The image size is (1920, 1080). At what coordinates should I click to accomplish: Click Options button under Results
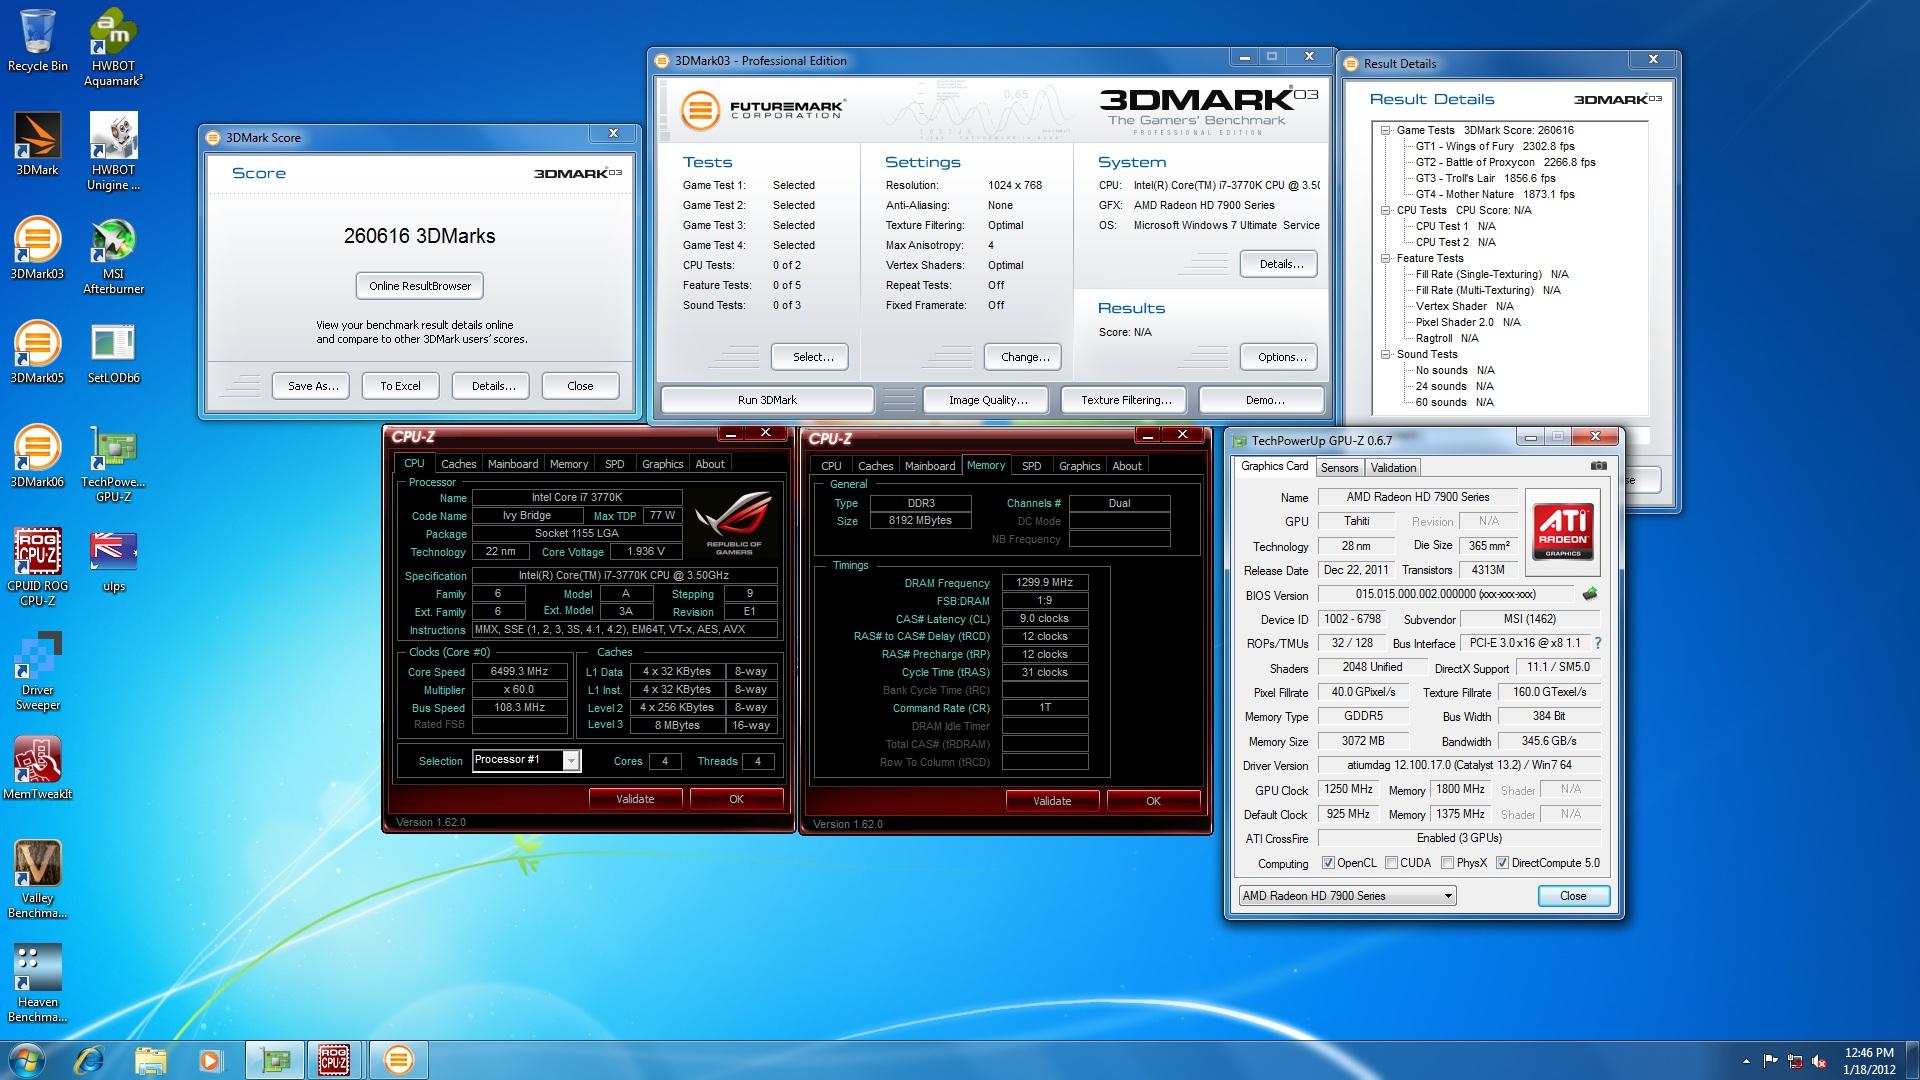pyautogui.click(x=1281, y=357)
